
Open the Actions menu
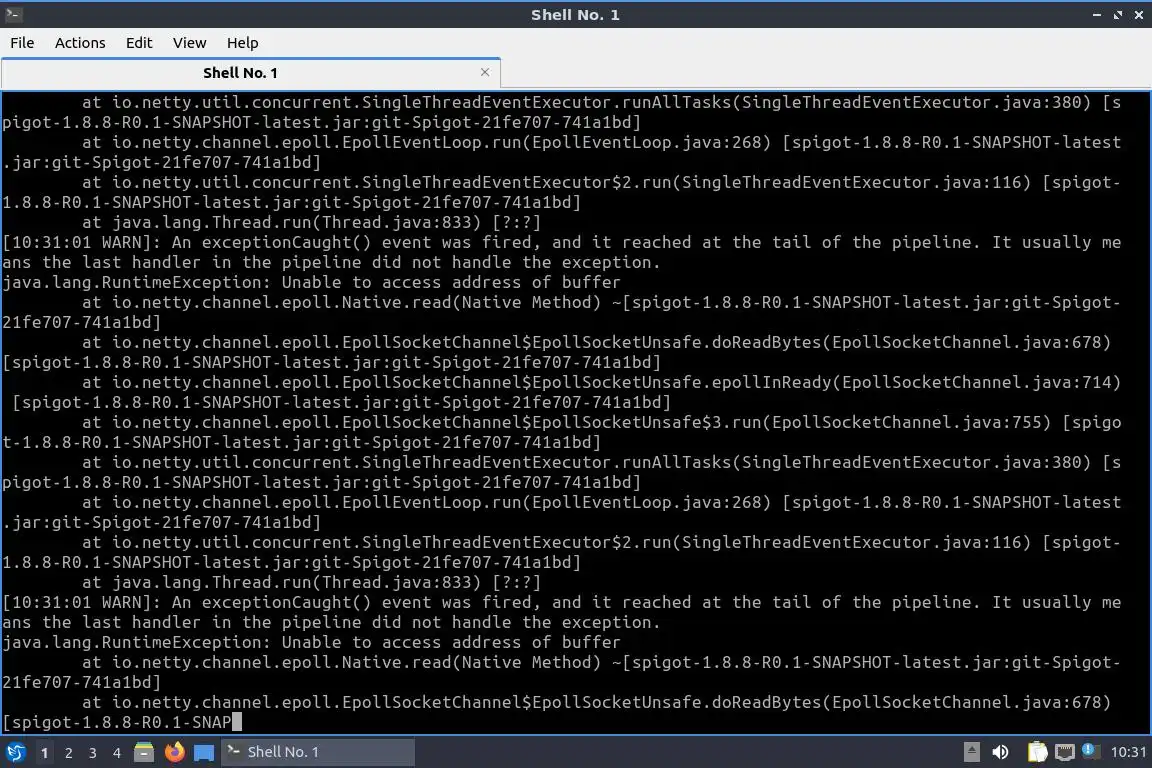coord(80,43)
